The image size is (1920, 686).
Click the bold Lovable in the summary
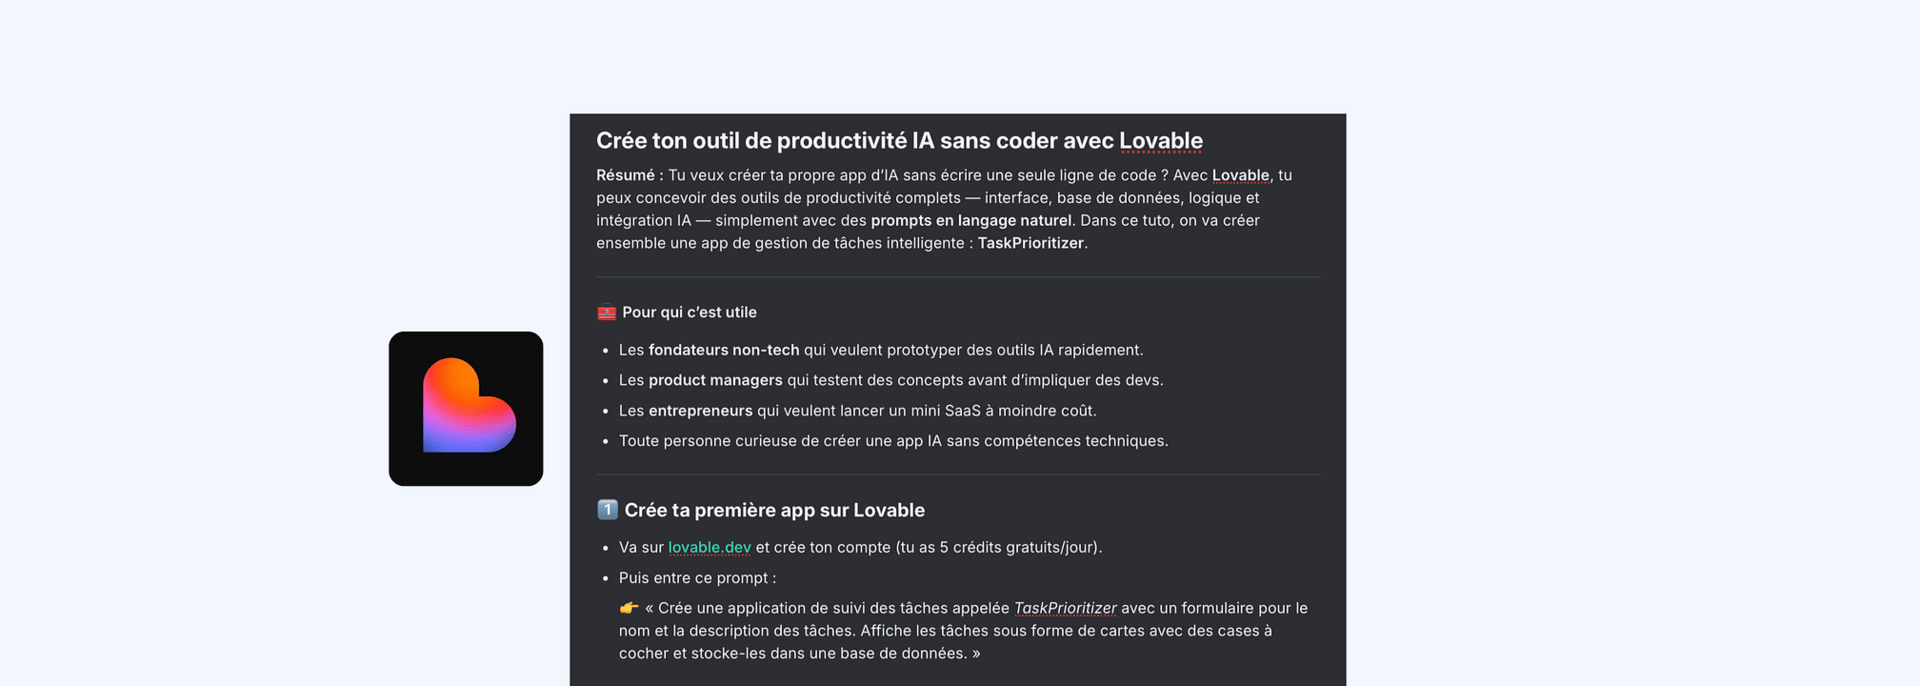[1240, 175]
